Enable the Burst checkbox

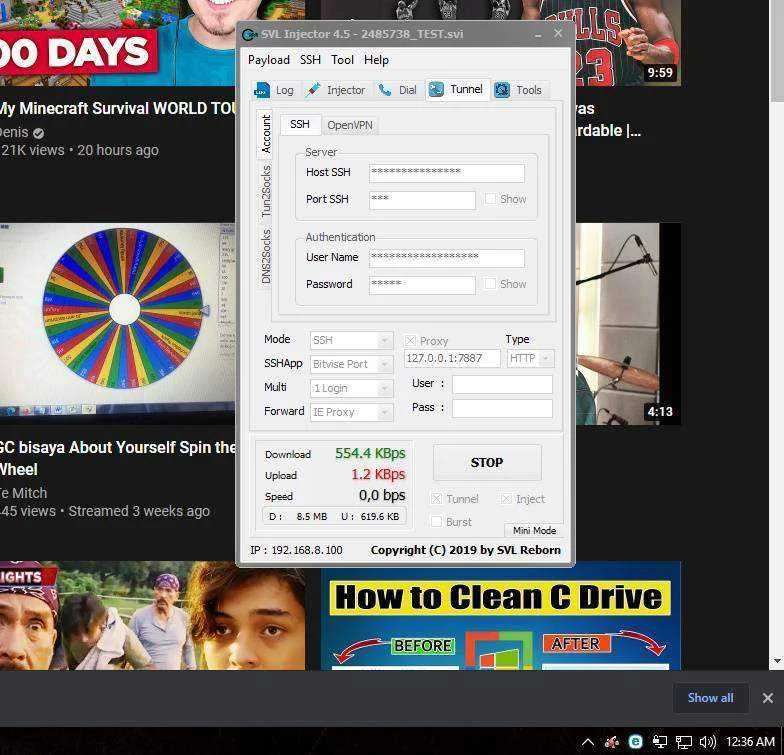[436, 522]
